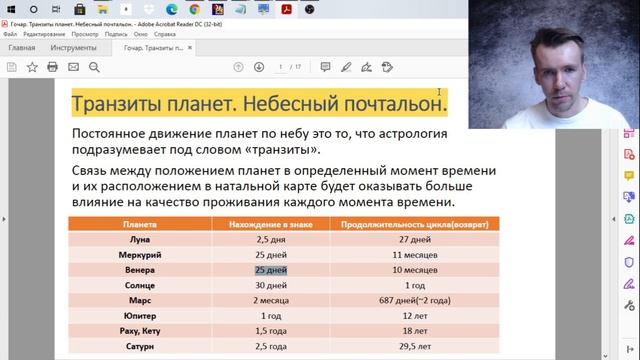Image resolution: width=640 pixels, height=360 pixels.
Task: Click '2 месяца' in Марс row
Action: tap(271, 300)
